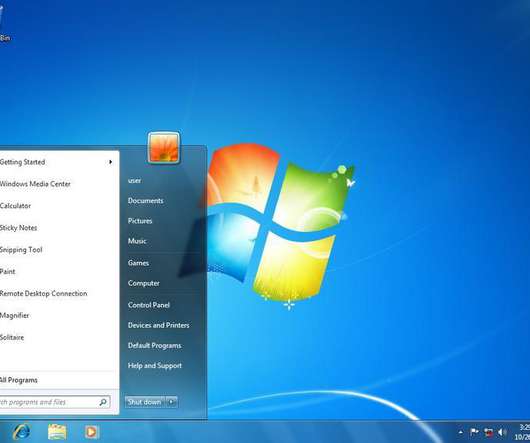Expand Getting Started submenu arrow
Image resolution: width=530 pixels, height=443 pixels.
click(110, 162)
